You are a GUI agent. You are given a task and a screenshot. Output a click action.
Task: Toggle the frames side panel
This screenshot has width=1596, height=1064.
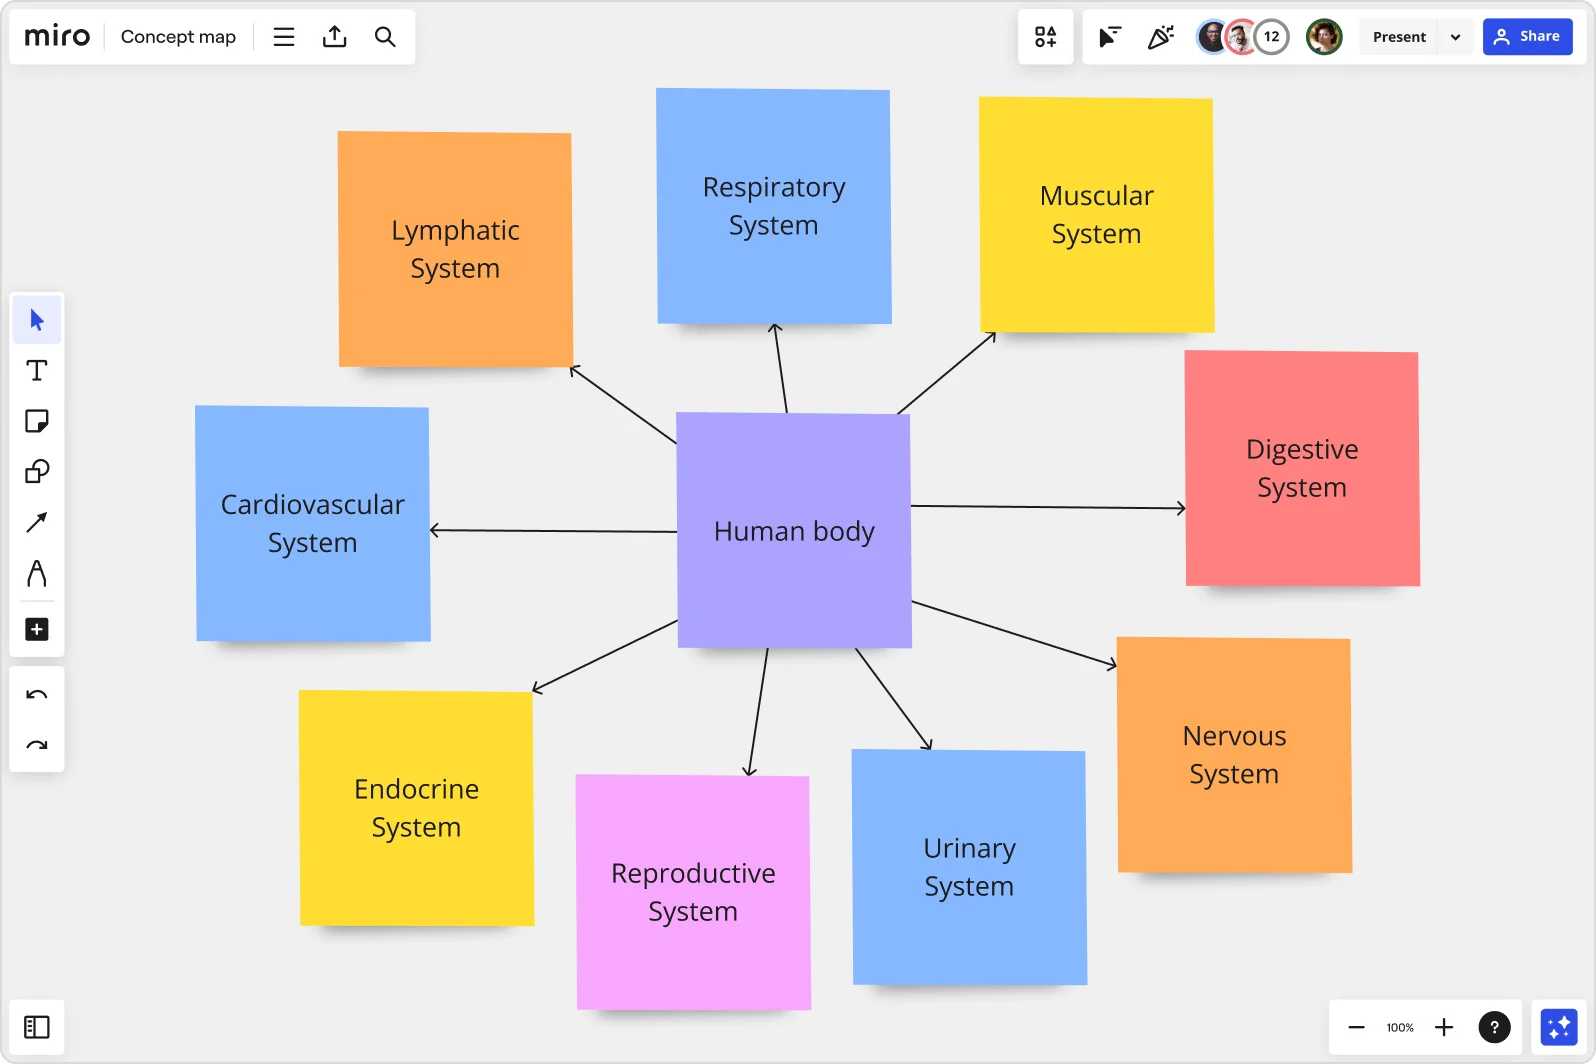37,1027
